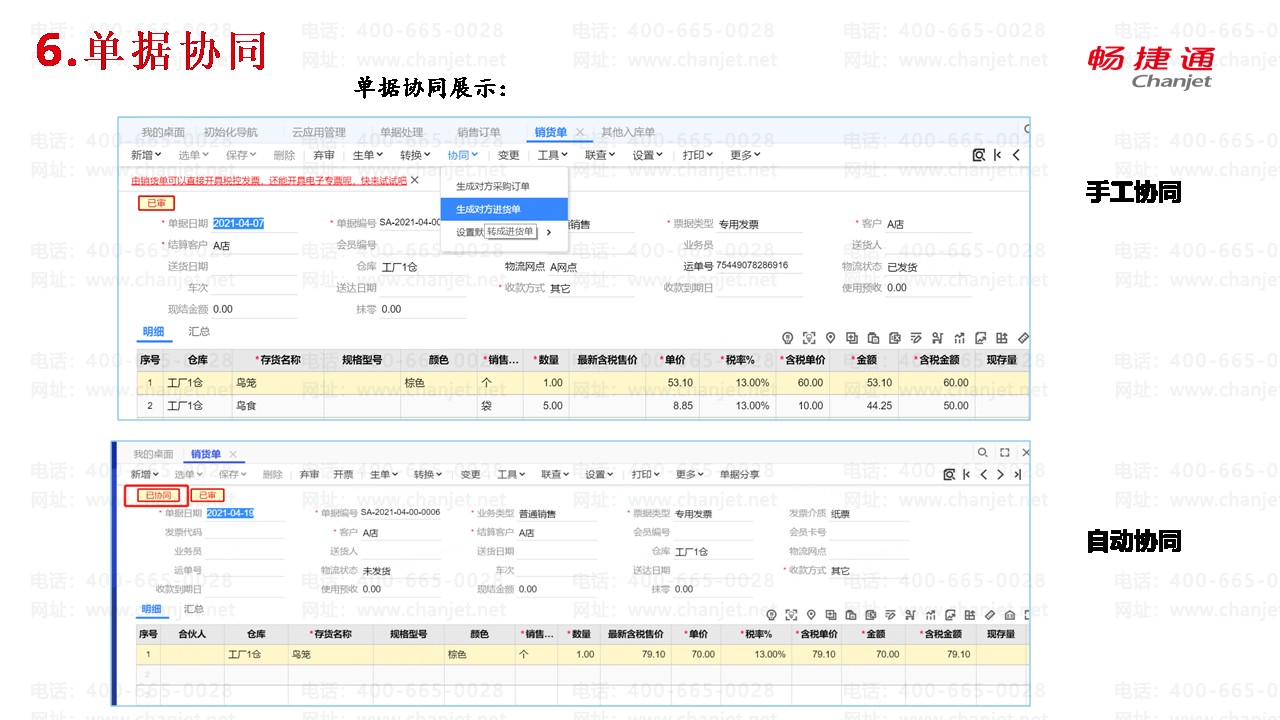Switch to the 销售订单 tab
This screenshot has height=720, width=1280.
pyautogui.click(x=478, y=132)
